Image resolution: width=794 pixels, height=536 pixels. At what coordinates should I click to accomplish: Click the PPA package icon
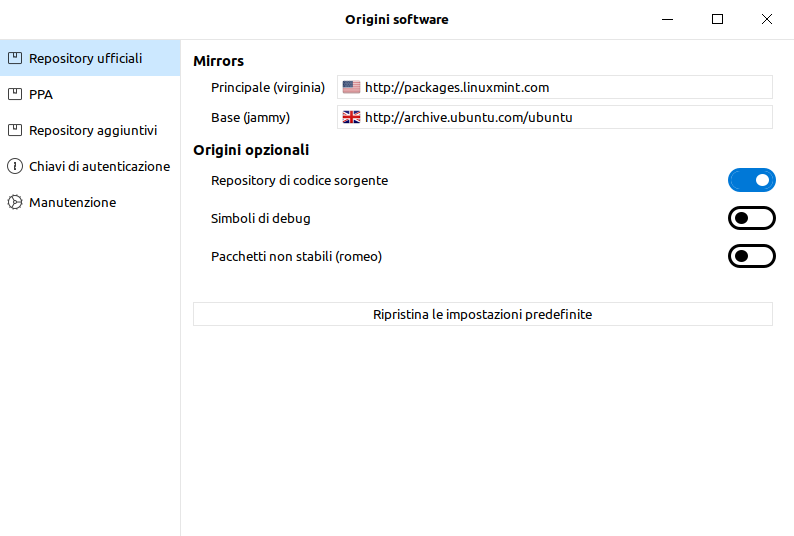click(15, 94)
